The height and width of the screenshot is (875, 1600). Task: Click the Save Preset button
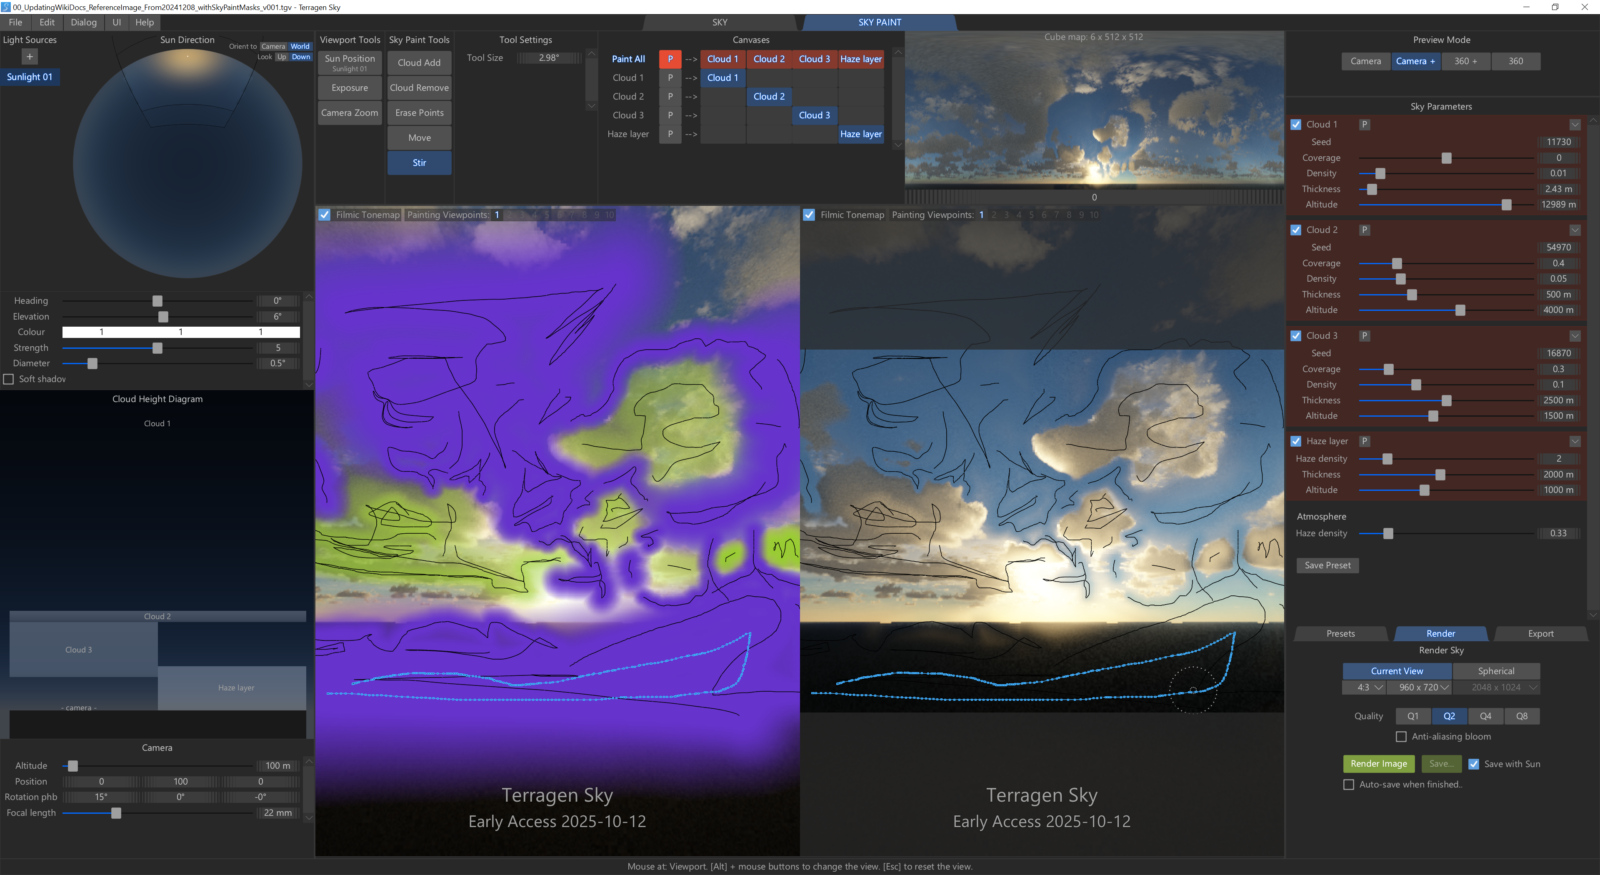click(x=1327, y=566)
